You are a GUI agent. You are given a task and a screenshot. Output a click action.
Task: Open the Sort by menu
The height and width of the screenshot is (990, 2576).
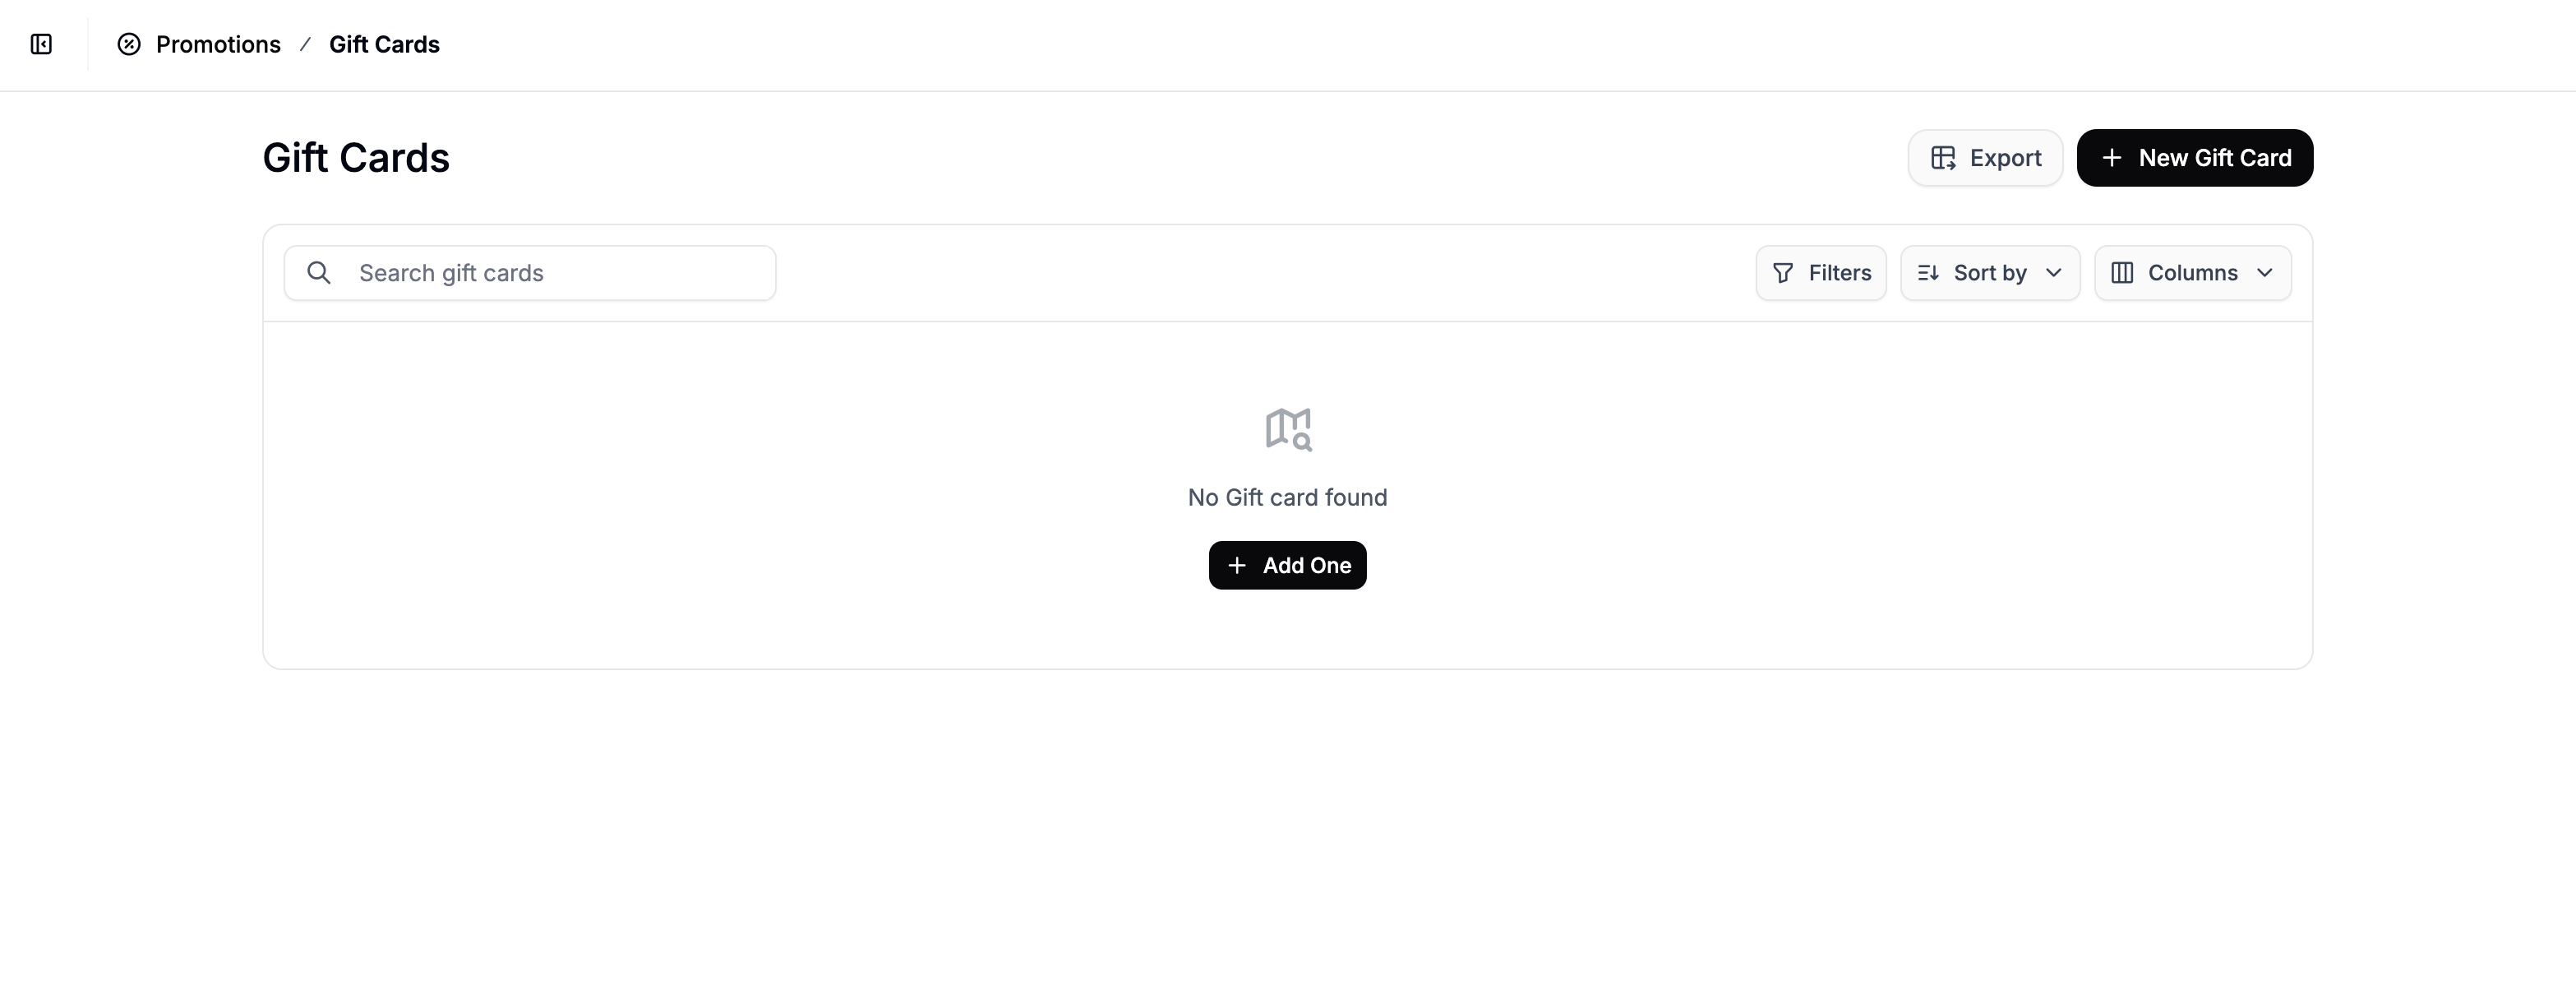click(1990, 273)
